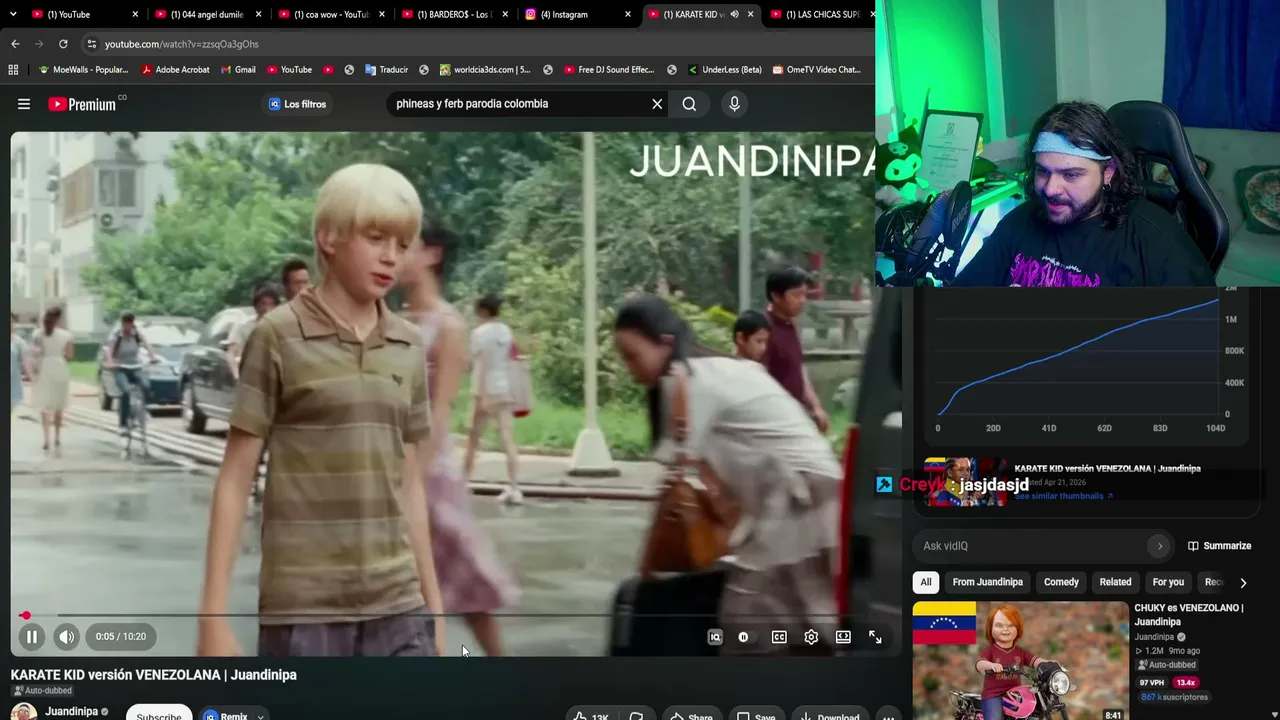Viewport: 1280px width, 720px height.
Task: Select the 'From Juandinipa' filter chip
Action: click(987, 582)
